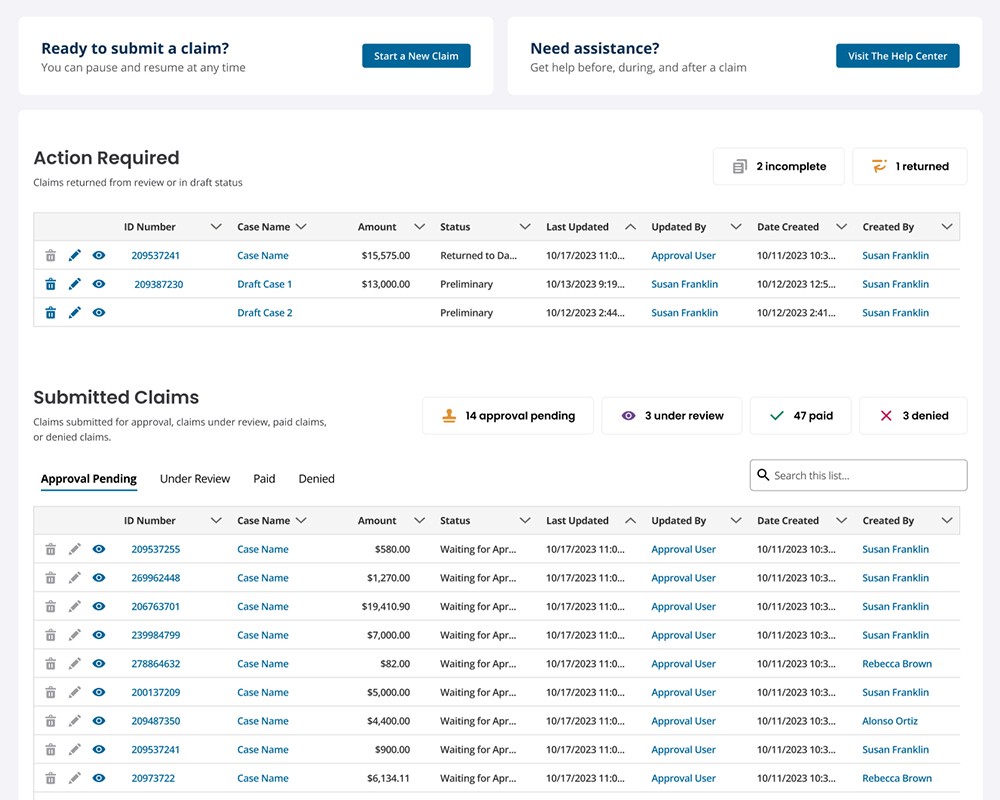Open claim ID 206763701 link
The width and height of the screenshot is (1000, 800).
click(x=156, y=607)
